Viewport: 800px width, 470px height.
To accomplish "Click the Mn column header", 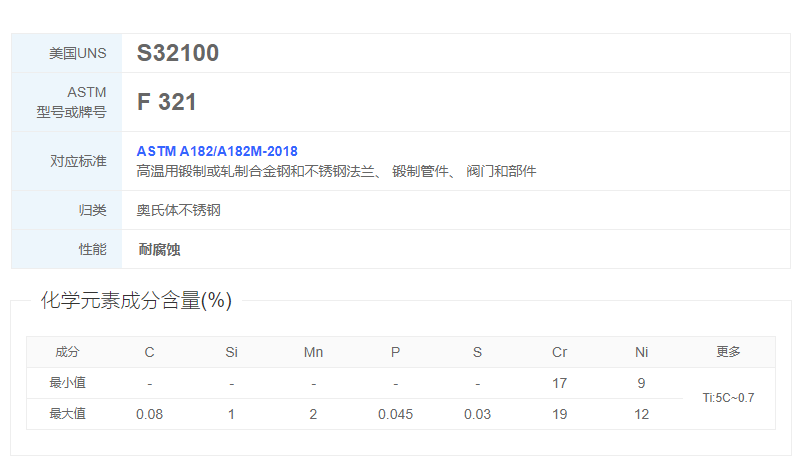I will pyautogui.click(x=313, y=352).
